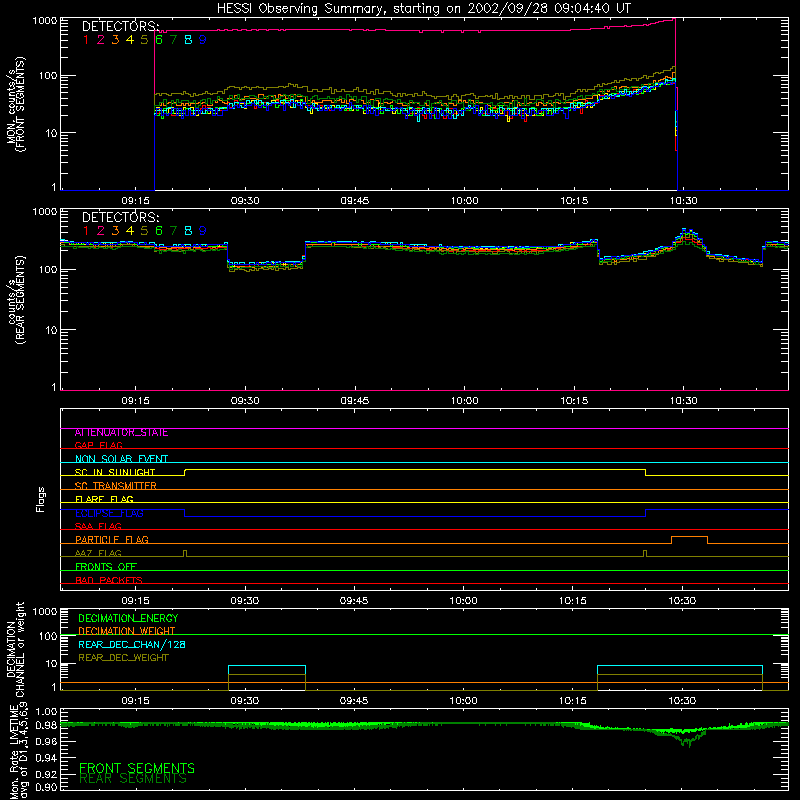This screenshot has width=800, height=800.
Task: Click 10:15 tick under the Flags panel
Action: coord(573,601)
